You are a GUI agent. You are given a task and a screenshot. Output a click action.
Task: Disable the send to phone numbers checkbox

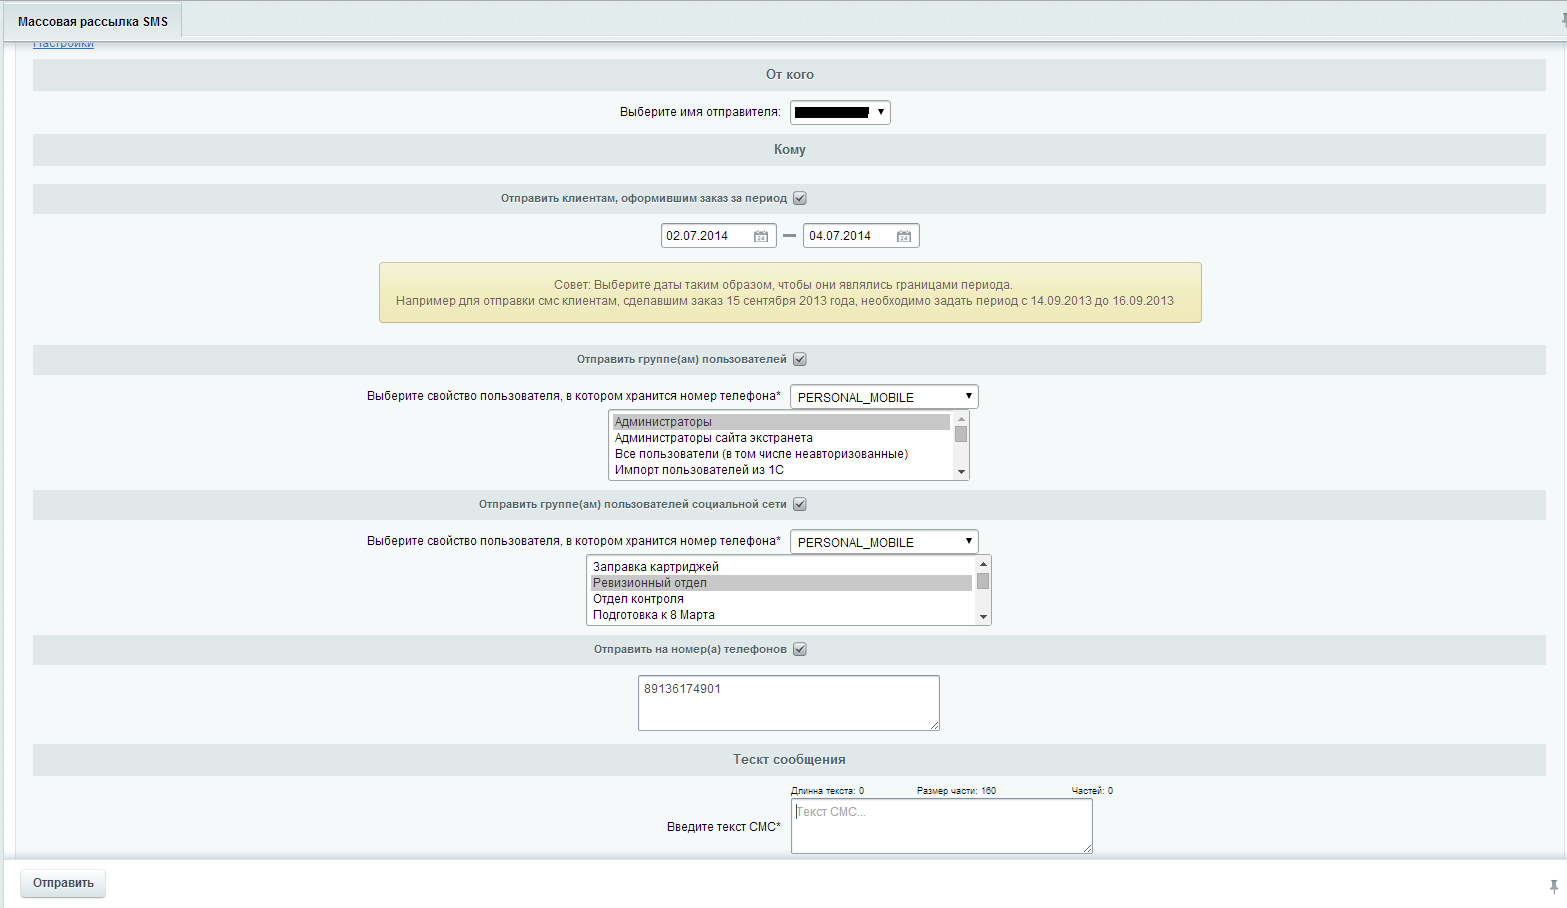pos(800,649)
